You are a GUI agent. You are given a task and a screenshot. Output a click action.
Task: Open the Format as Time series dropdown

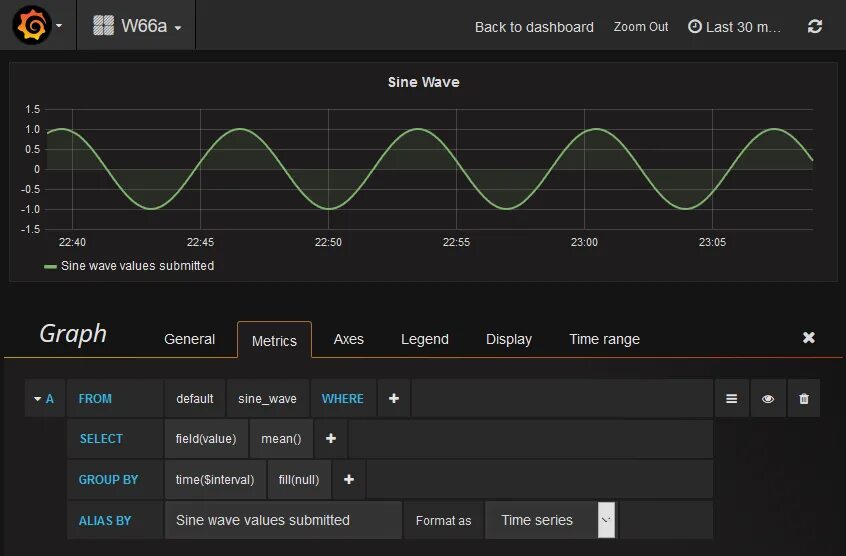[550, 520]
